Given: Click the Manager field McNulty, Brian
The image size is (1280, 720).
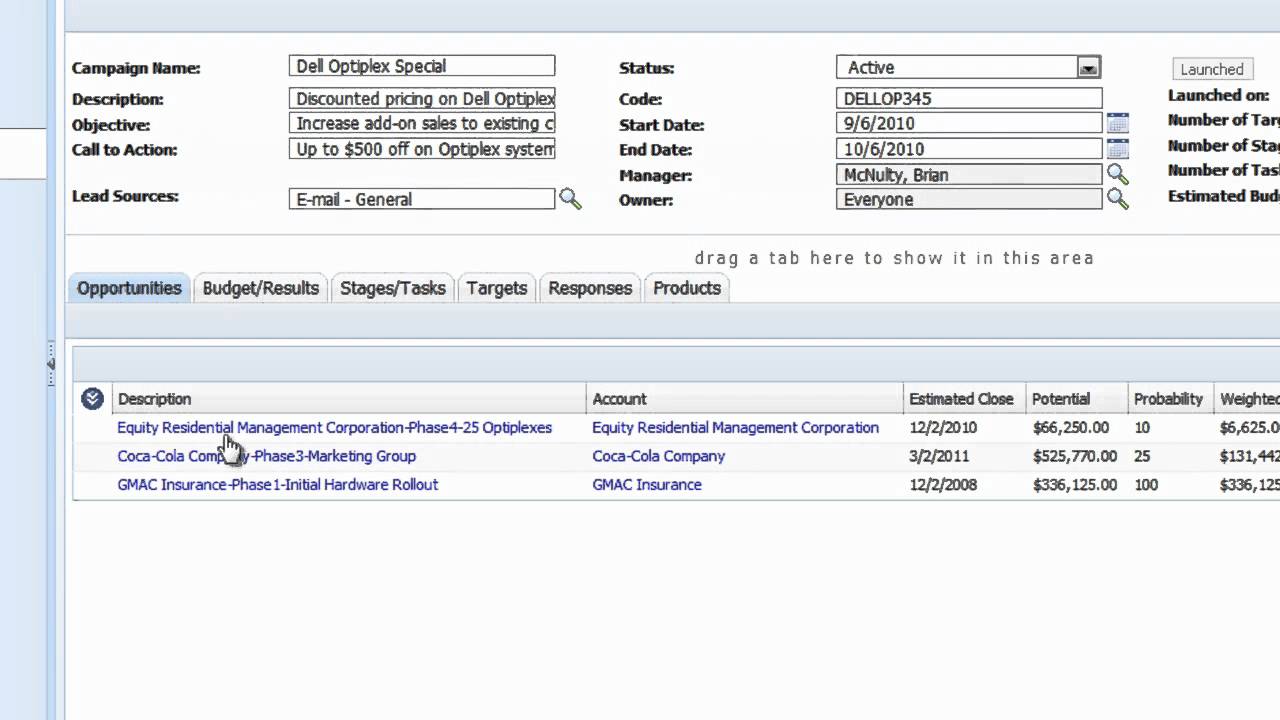Looking at the screenshot, I should pos(969,175).
